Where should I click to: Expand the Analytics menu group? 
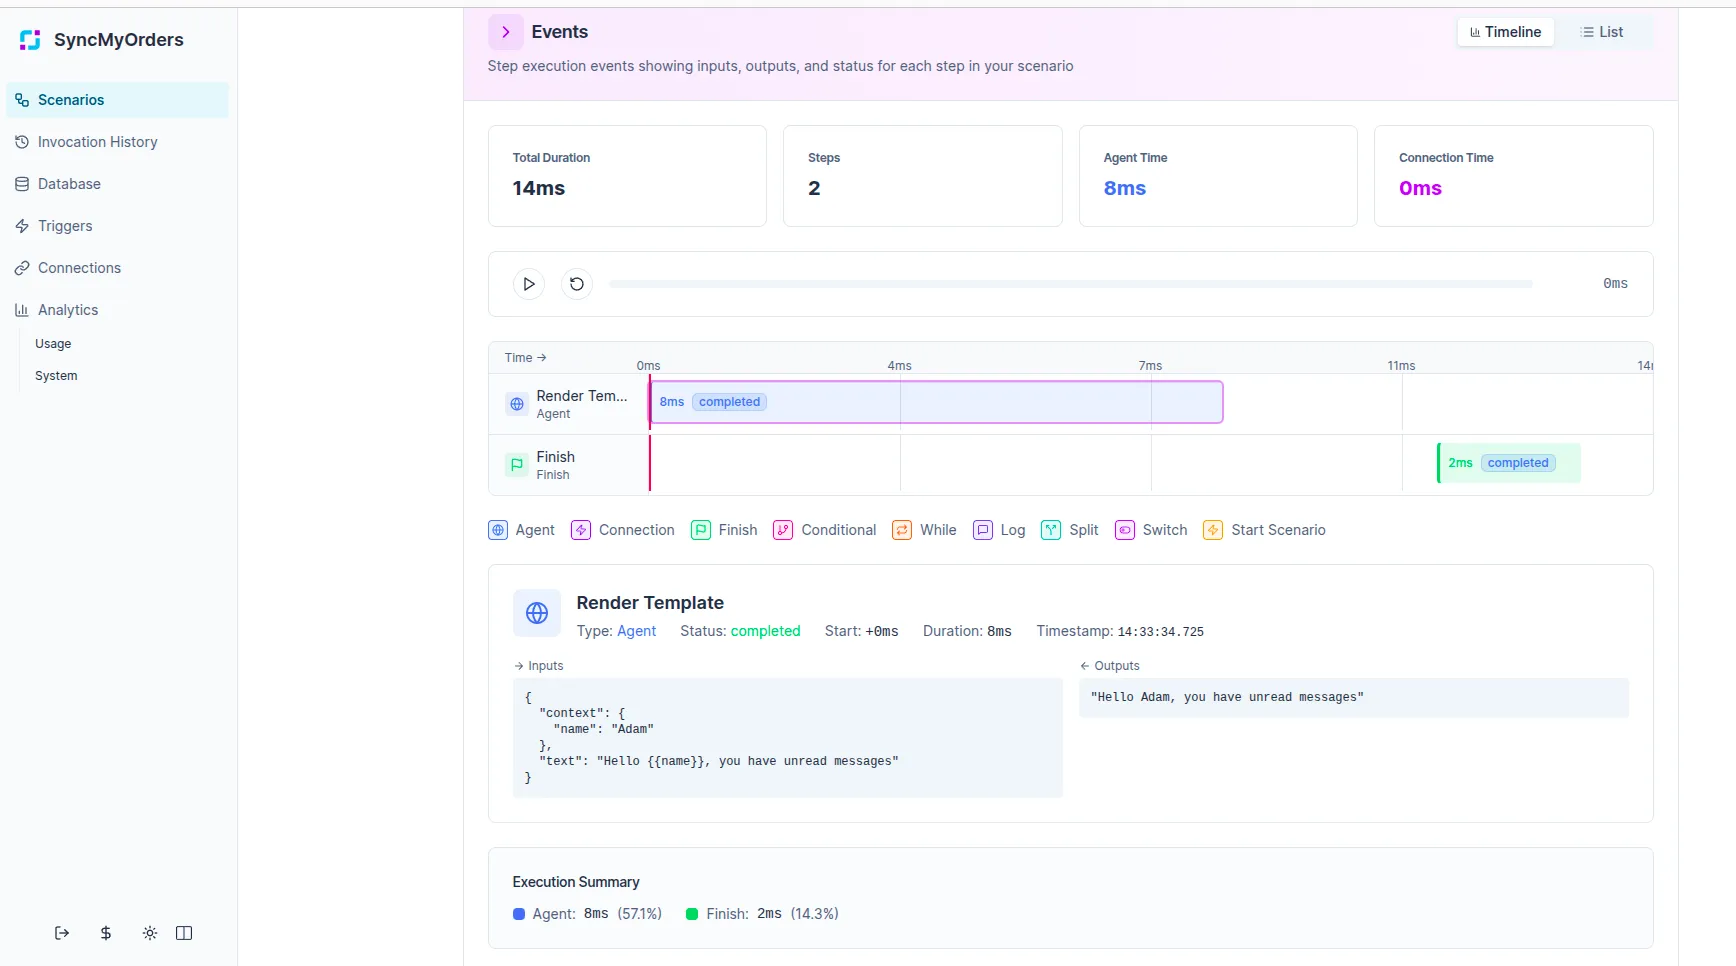coord(68,310)
